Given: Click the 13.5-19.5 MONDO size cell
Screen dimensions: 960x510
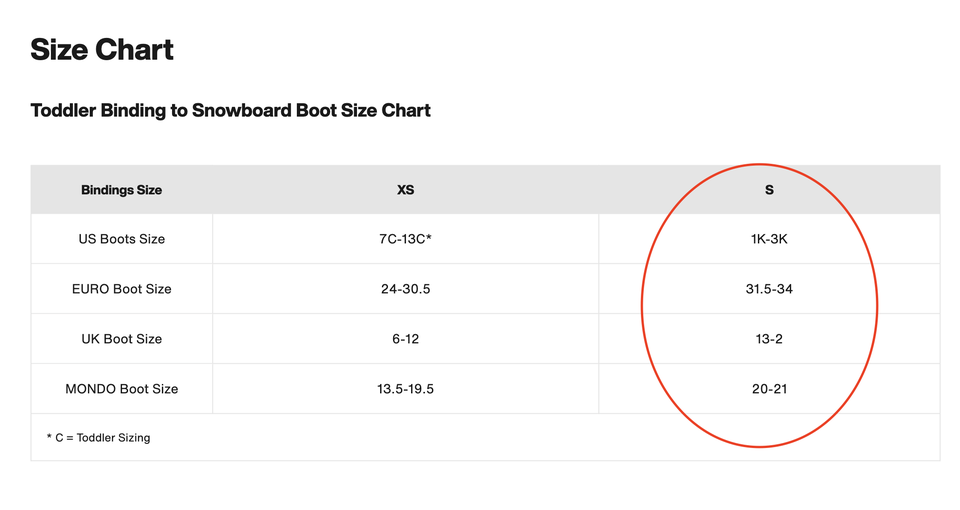Looking at the screenshot, I should pyautogui.click(x=405, y=388).
